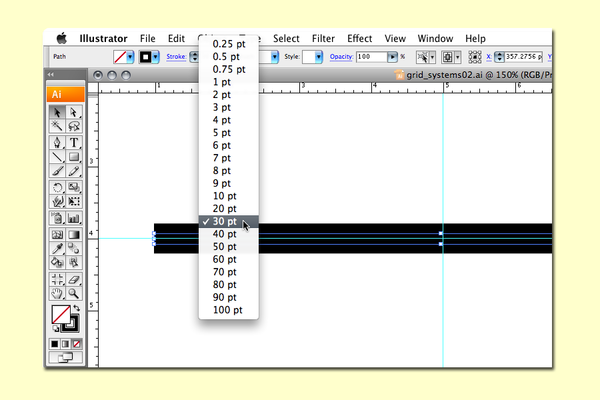Click the Opacity link label
The image size is (600, 400).
342,58
